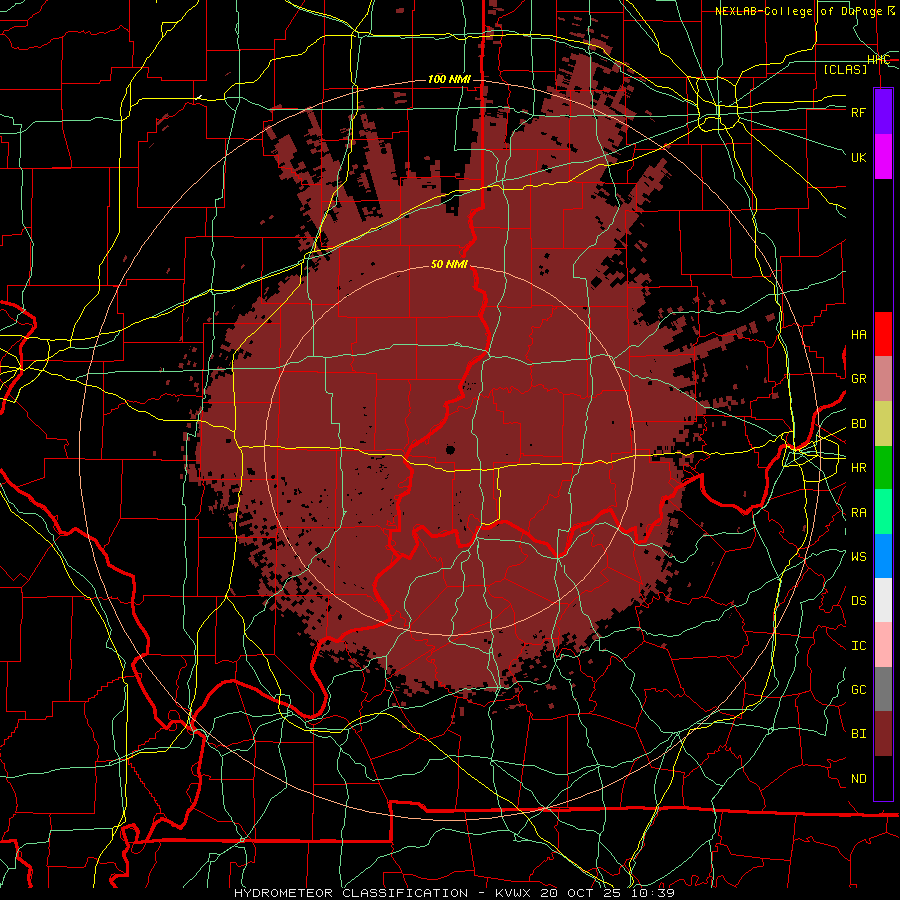This screenshot has width=900, height=900.
Task: Click the black radar site dot at map center
Action: pyautogui.click(x=451, y=449)
